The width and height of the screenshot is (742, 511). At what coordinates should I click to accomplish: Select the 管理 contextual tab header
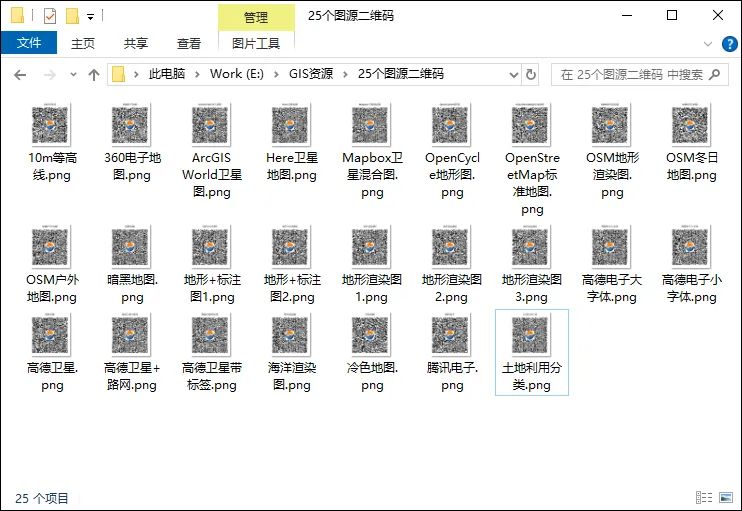coord(256,18)
